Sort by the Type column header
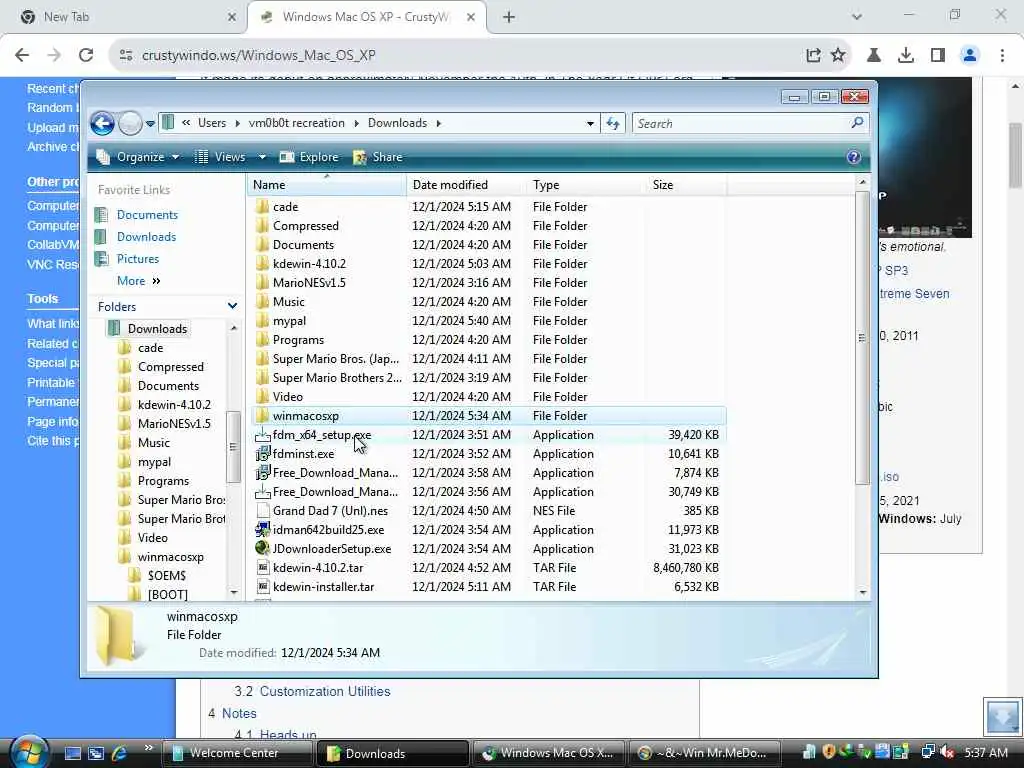 586,185
